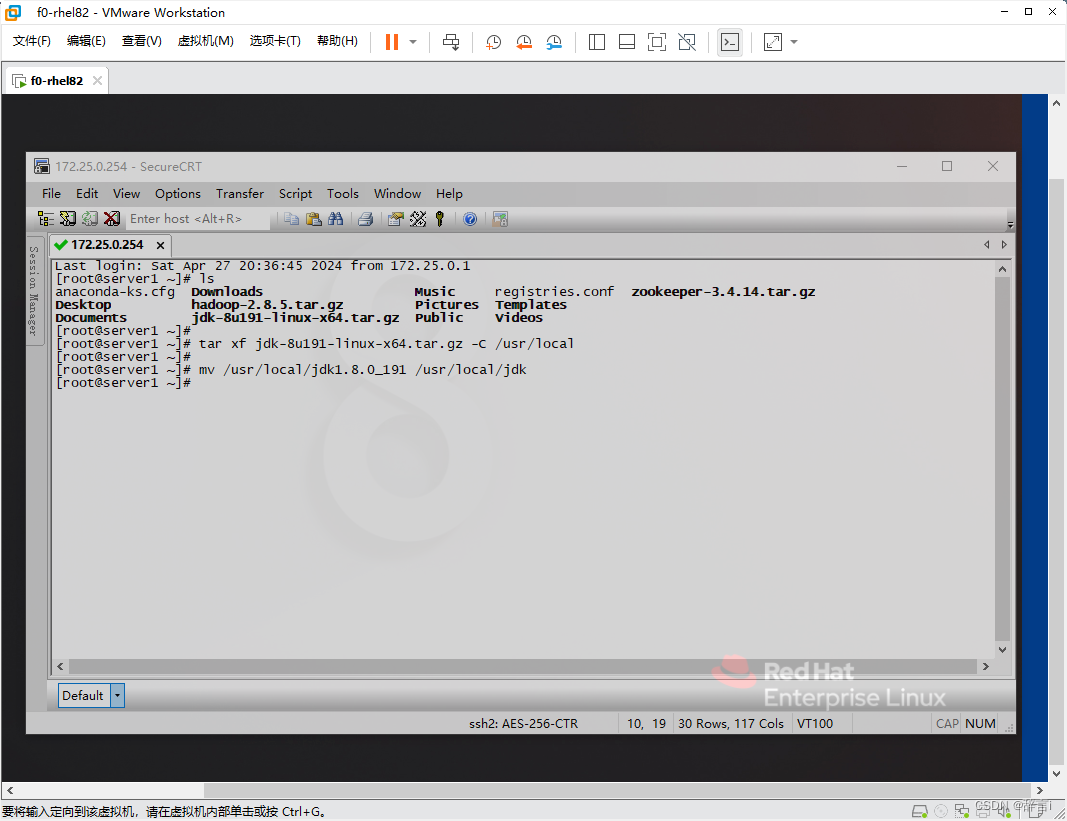Click SecureCRT Reconnect session icon
This screenshot has width=1067, height=821.
tap(90, 219)
